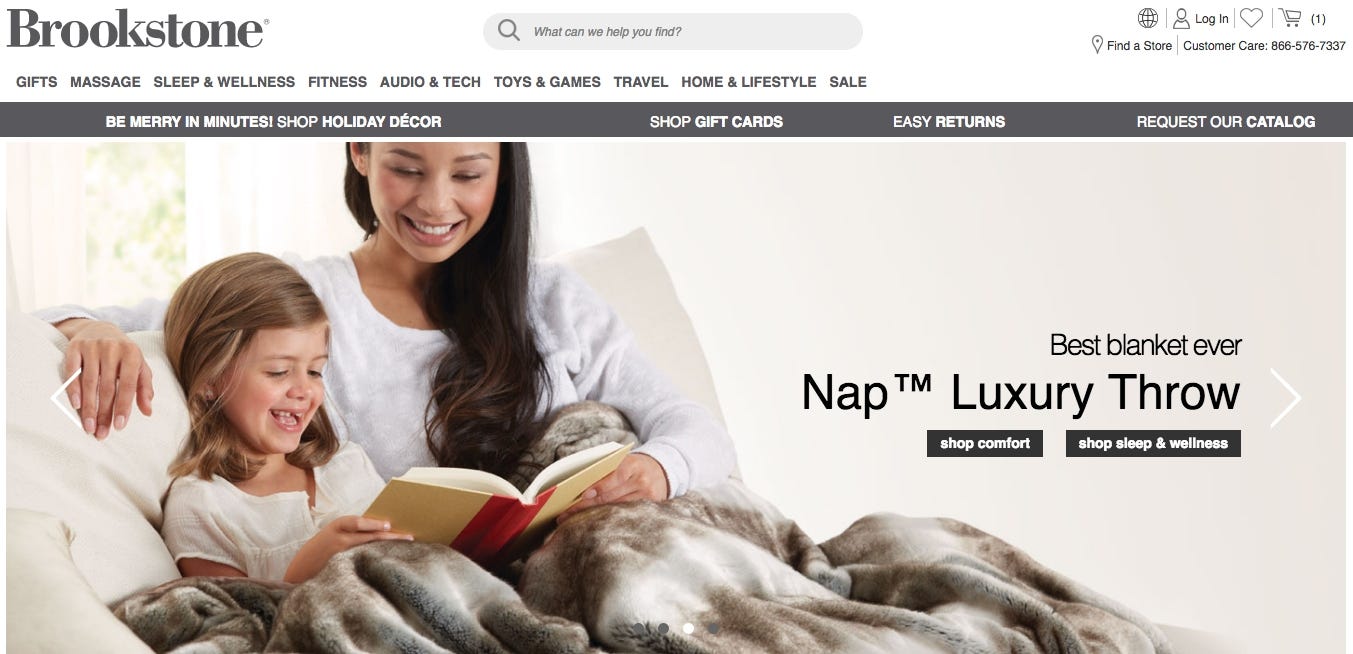The width and height of the screenshot is (1353, 654).
Task: Open the wishlist heart icon
Action: tap(1251, 18)
